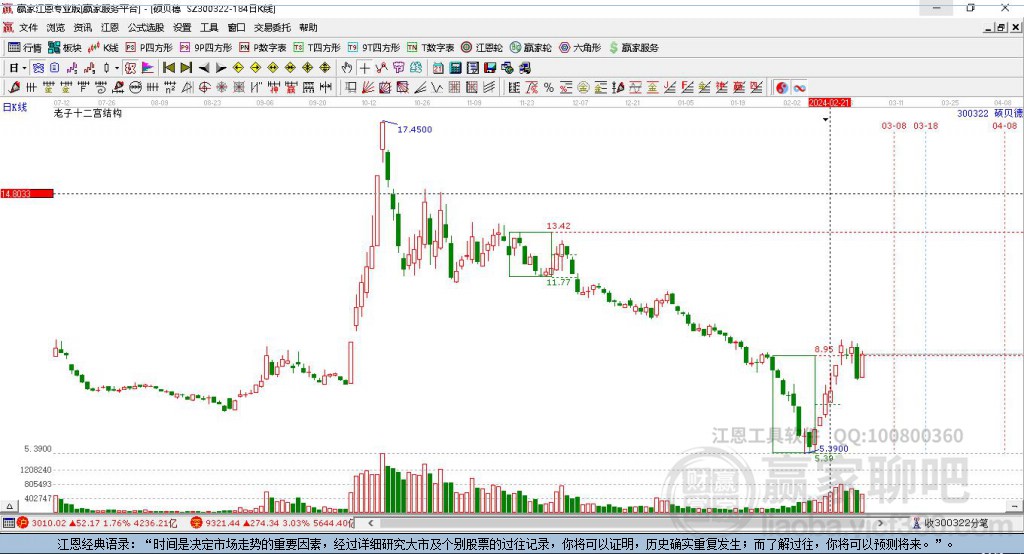Viewport: 1024px width, 554px height.
Task: Click the Gann fan lines icon
Action: (x=368, y=88)
